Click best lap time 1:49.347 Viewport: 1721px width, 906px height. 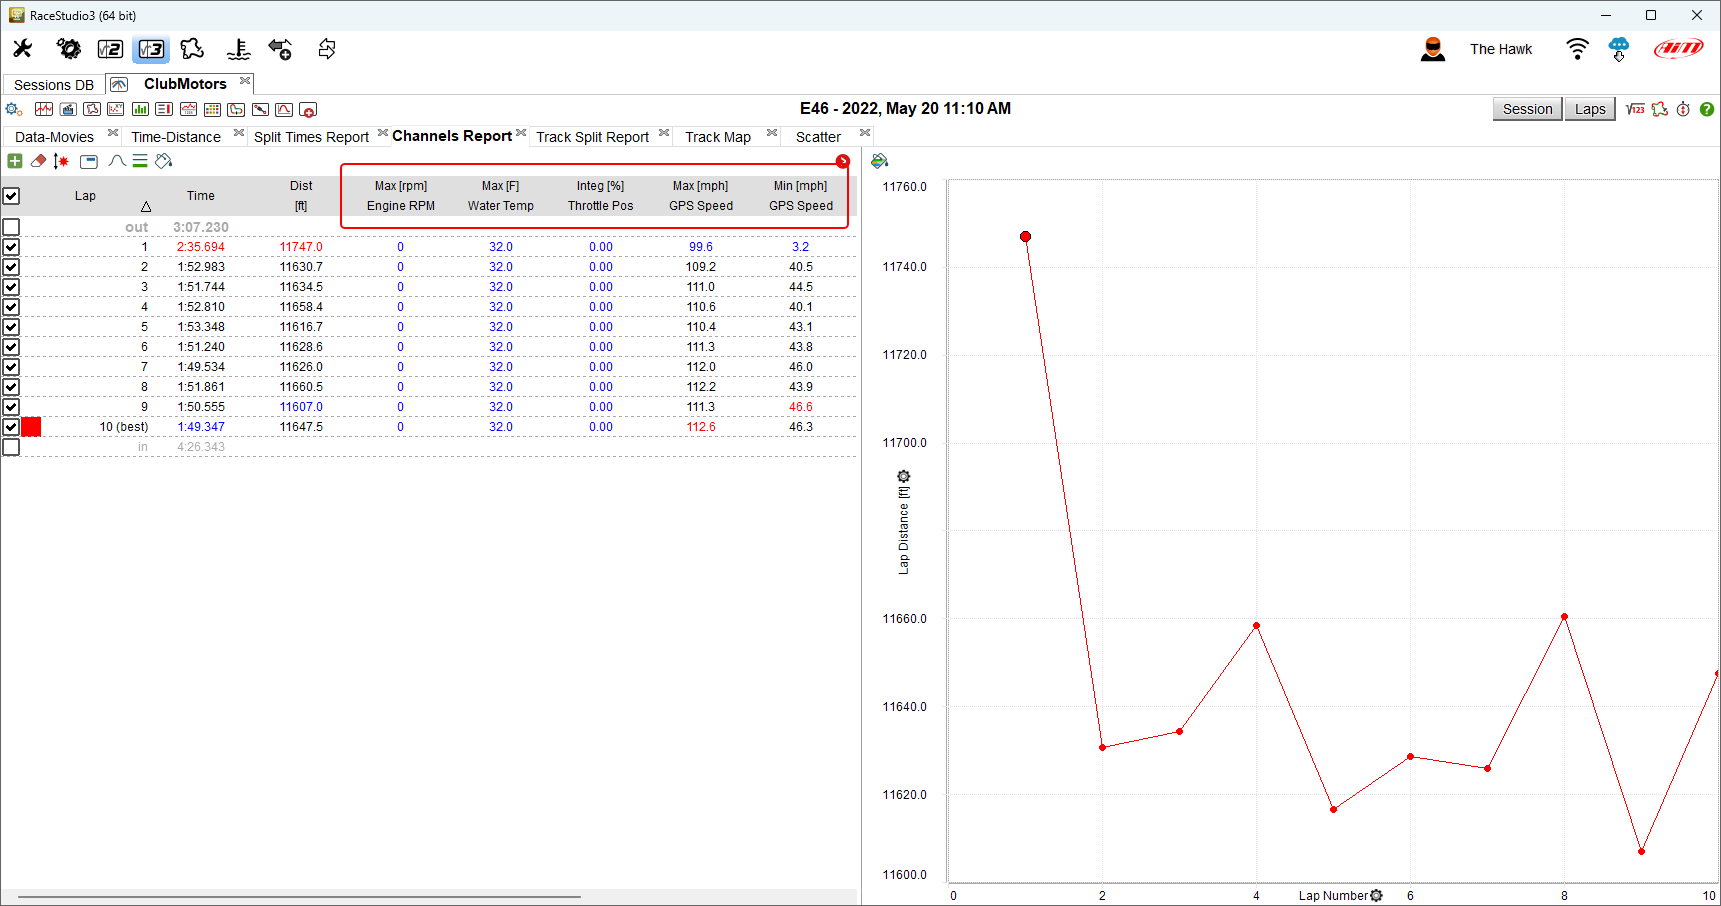point(201,427)
